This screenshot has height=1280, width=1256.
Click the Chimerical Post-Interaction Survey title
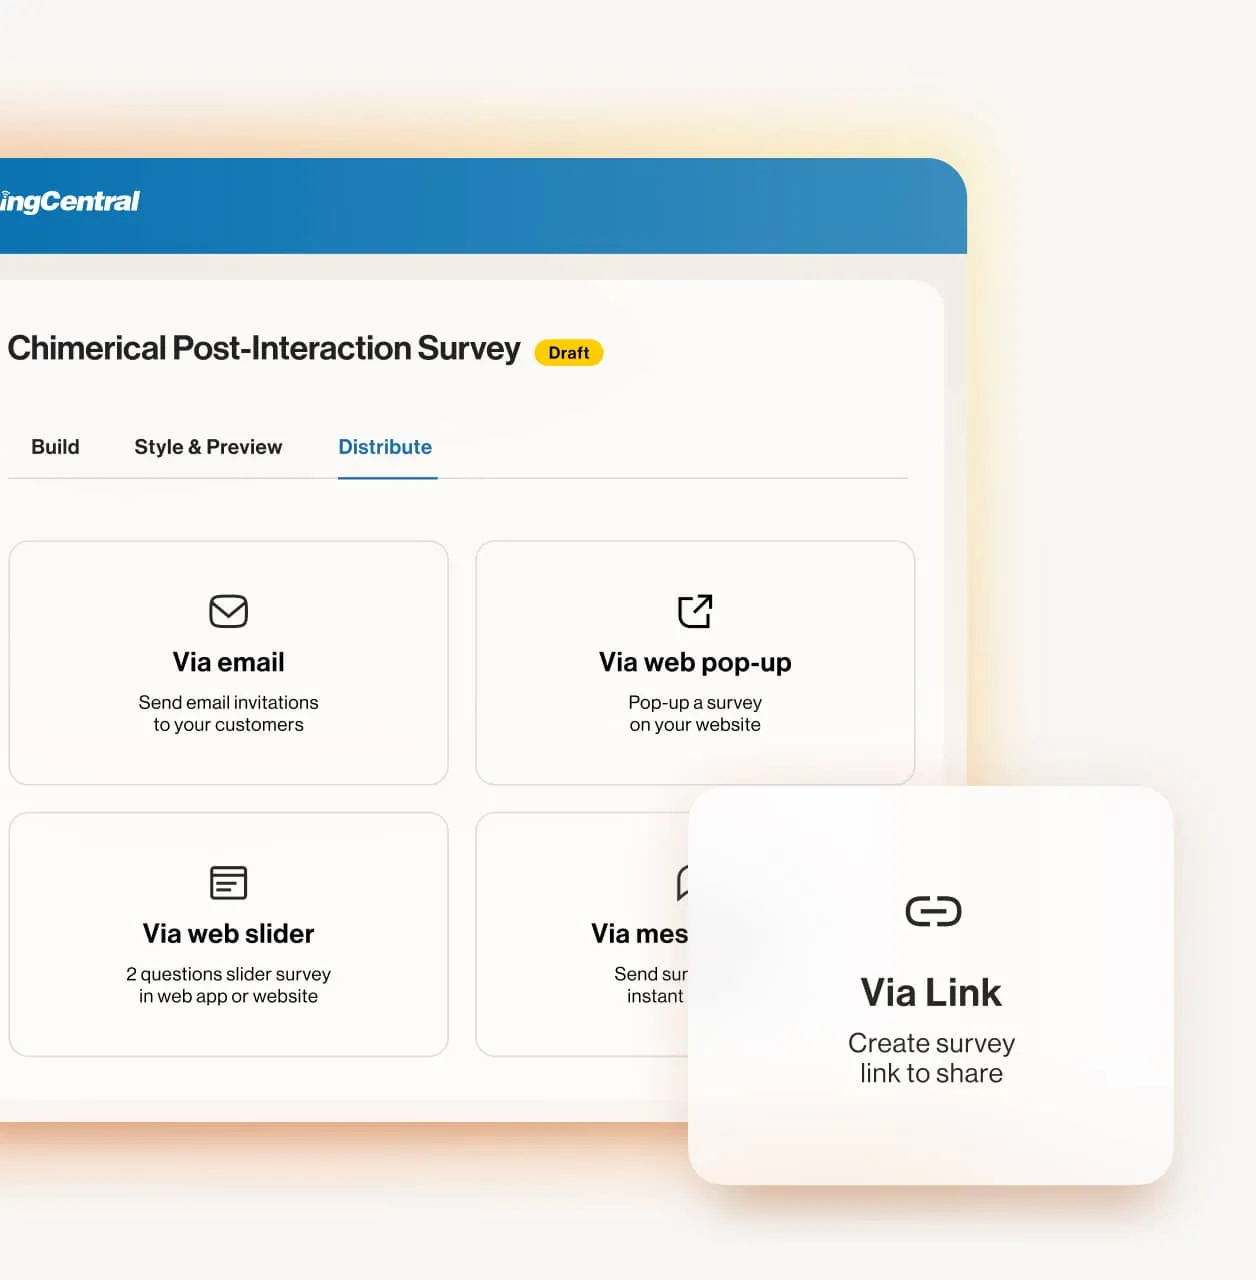[x=264, y=348]
